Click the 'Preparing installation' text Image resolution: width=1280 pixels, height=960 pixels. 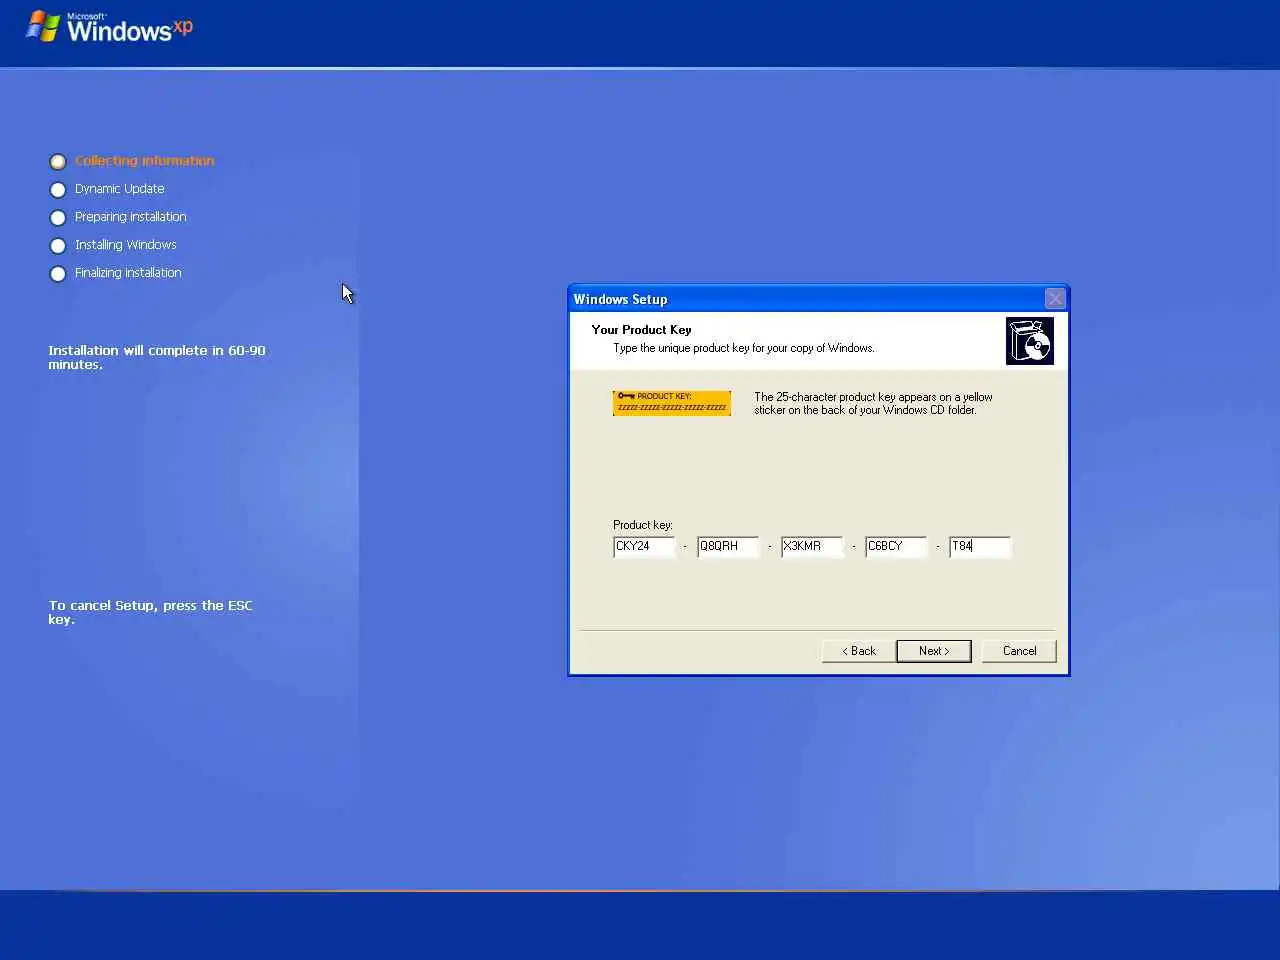pos(131,217)
